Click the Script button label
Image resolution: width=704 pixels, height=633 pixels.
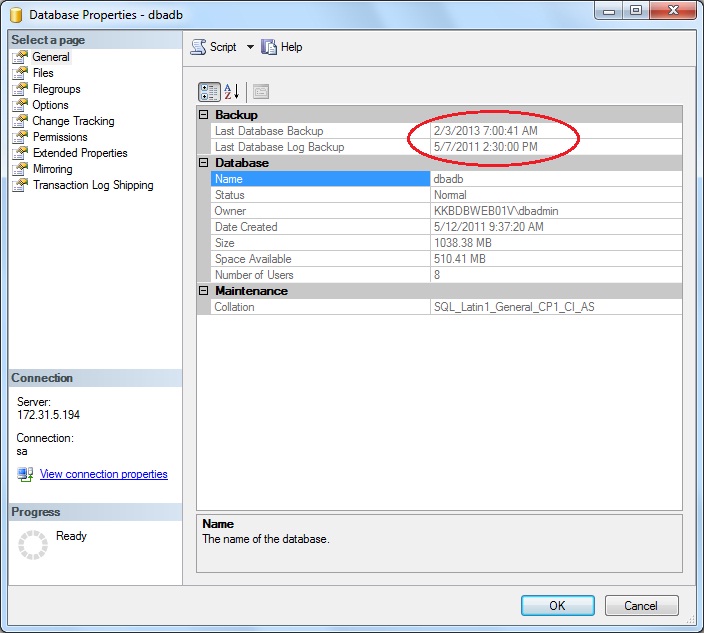click(223, 47)
